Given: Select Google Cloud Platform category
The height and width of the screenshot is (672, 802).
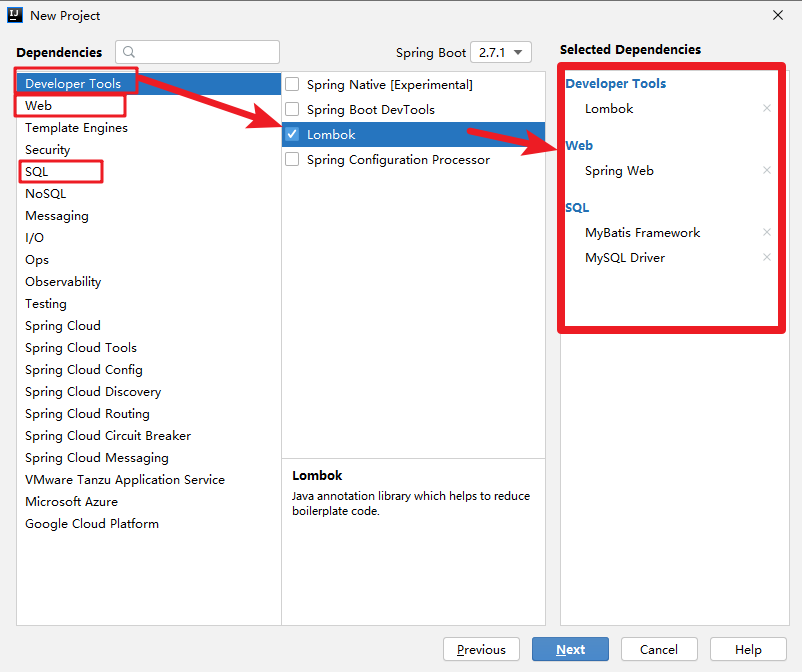Looking at the screenshot, I should 149,523.
